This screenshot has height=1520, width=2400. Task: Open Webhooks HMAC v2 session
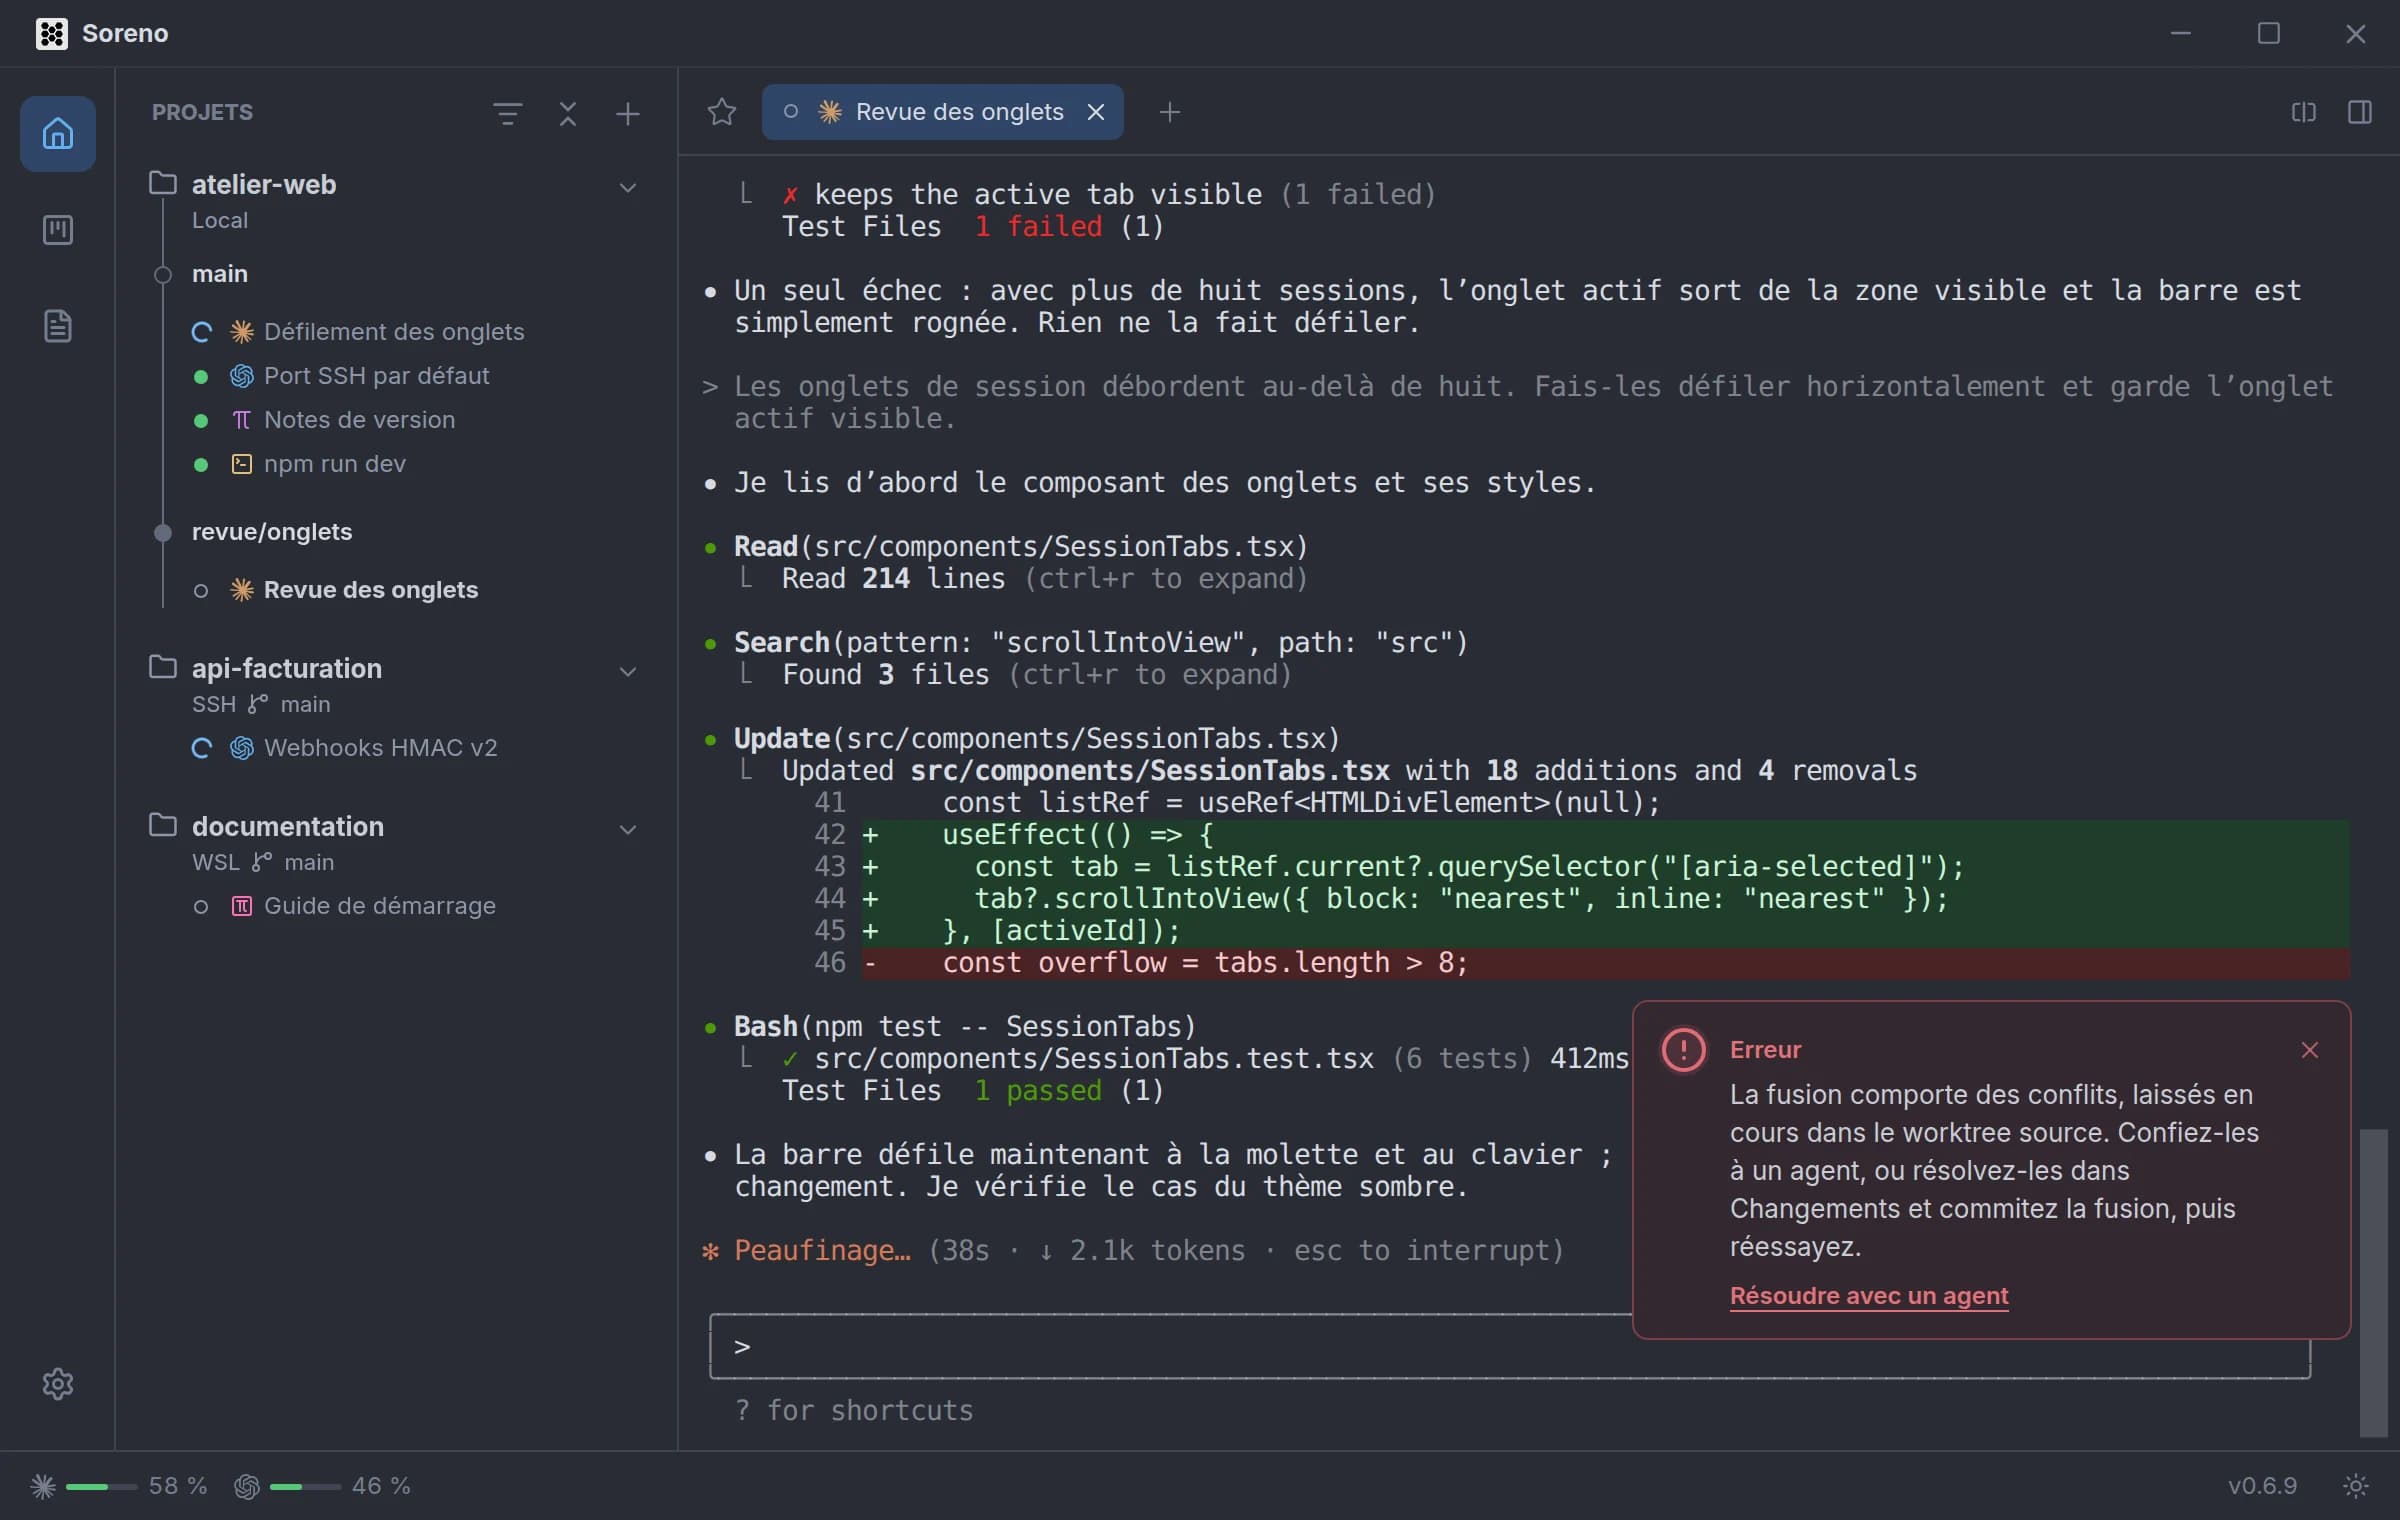[x=380, y=748]
